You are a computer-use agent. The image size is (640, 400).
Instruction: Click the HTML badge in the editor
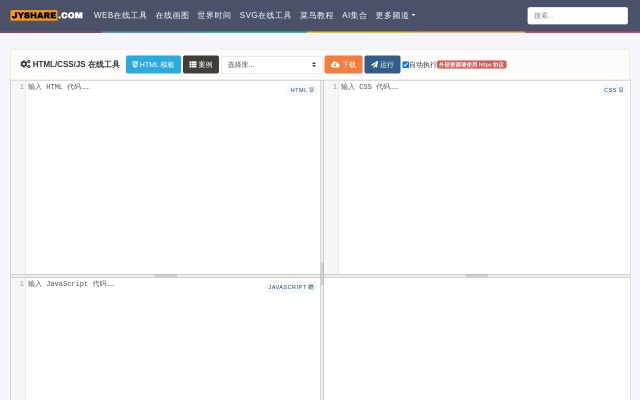[x=302, y=90]
